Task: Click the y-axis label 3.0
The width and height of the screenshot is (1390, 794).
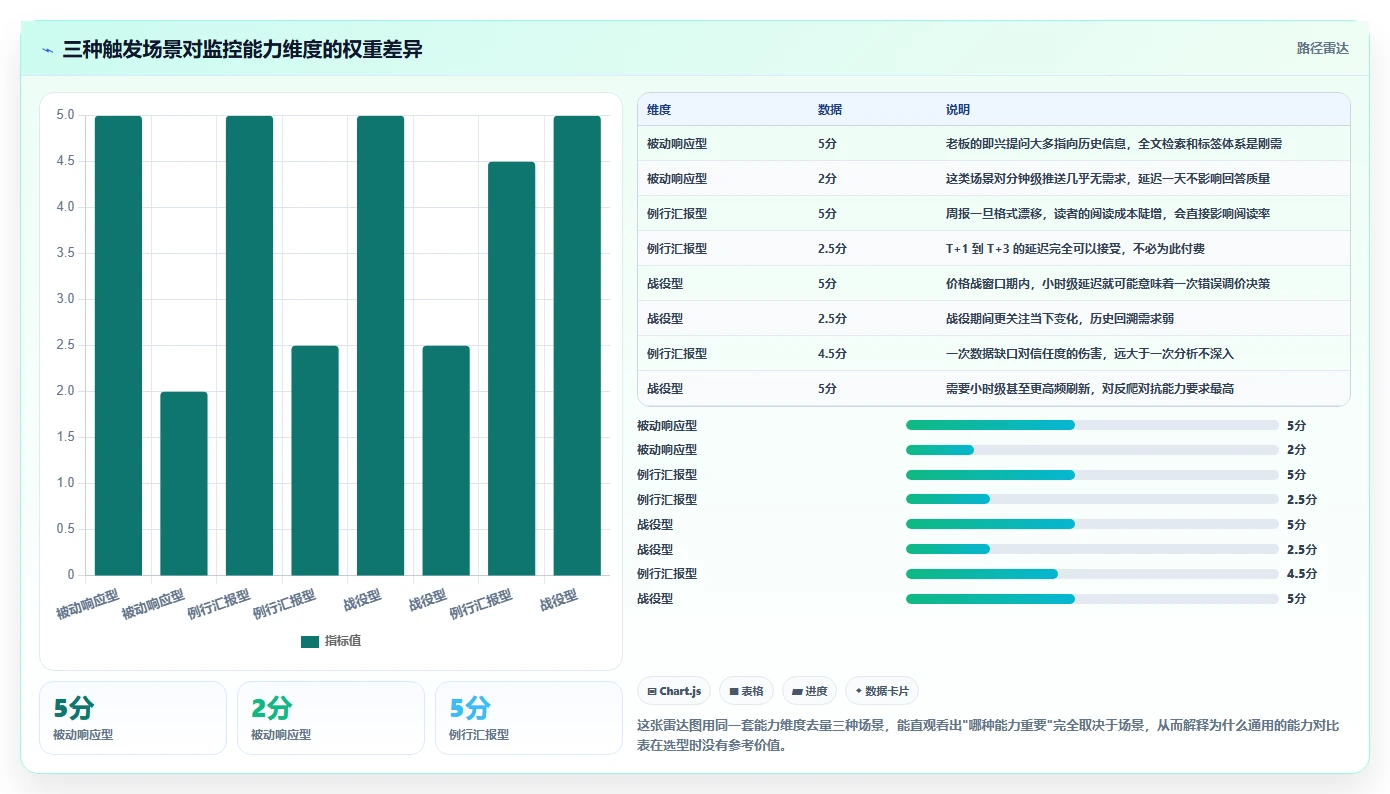Action: [65, 299]
